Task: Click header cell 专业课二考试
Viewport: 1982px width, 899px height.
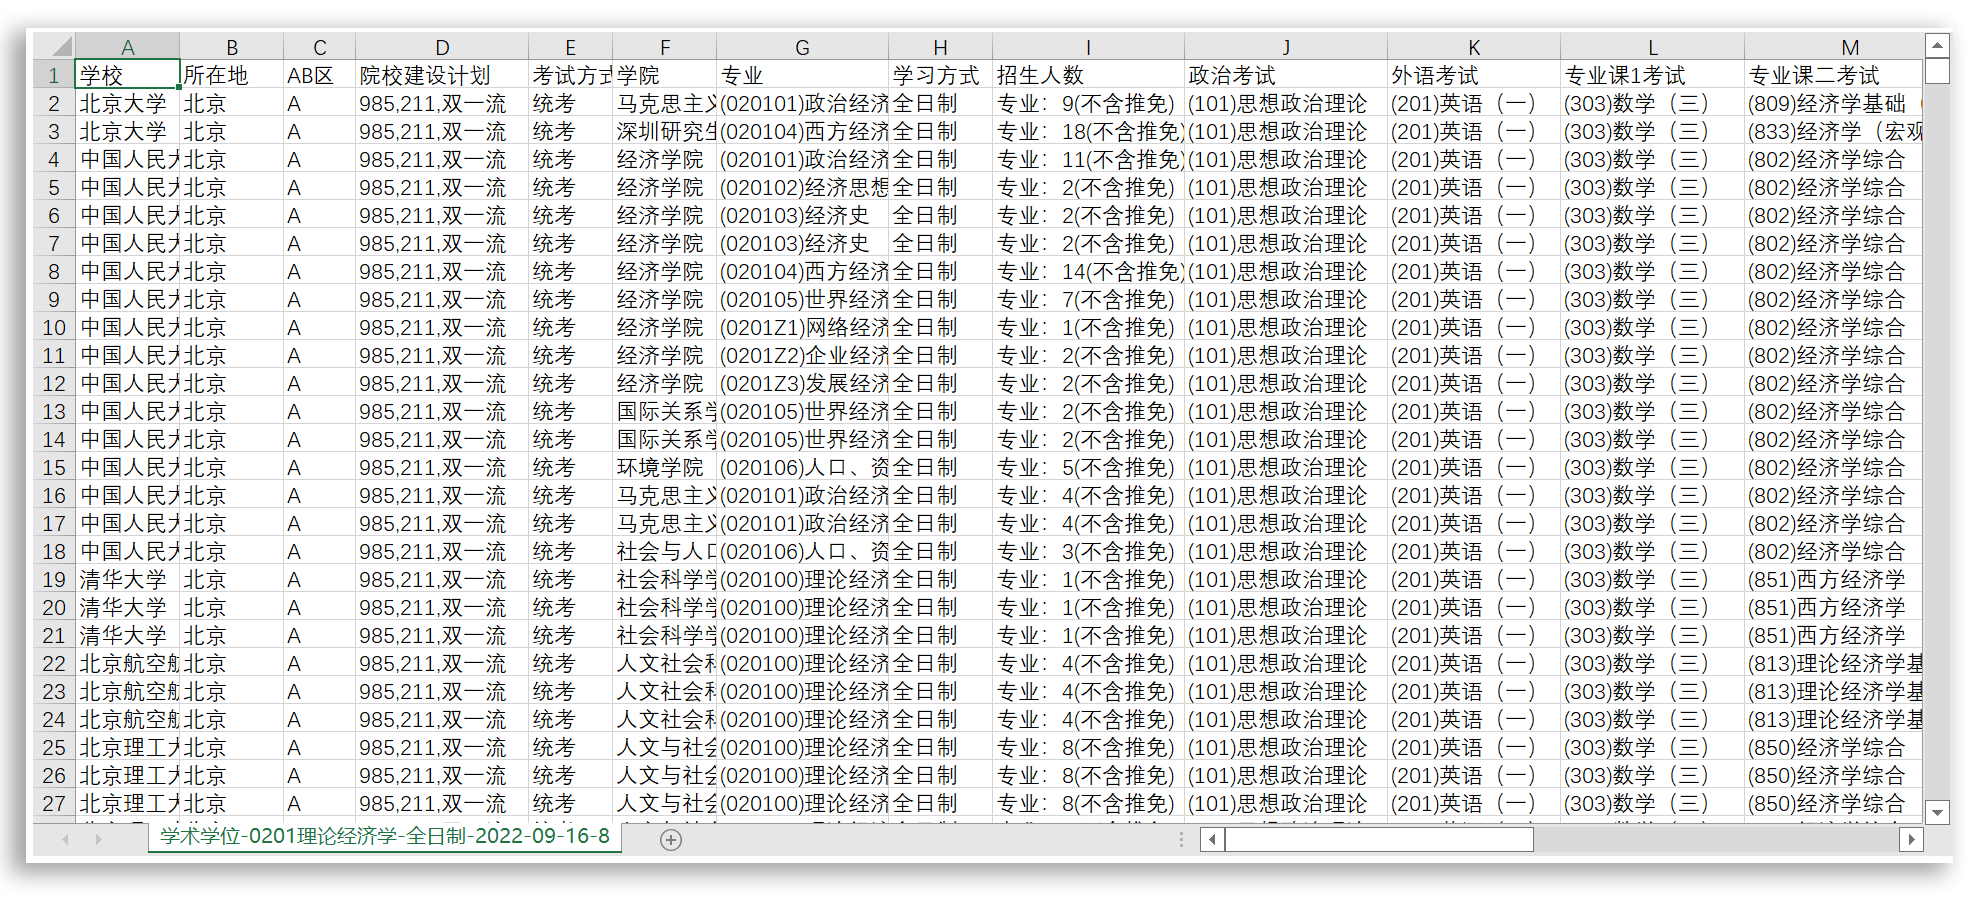Action: pos(1833,75)
